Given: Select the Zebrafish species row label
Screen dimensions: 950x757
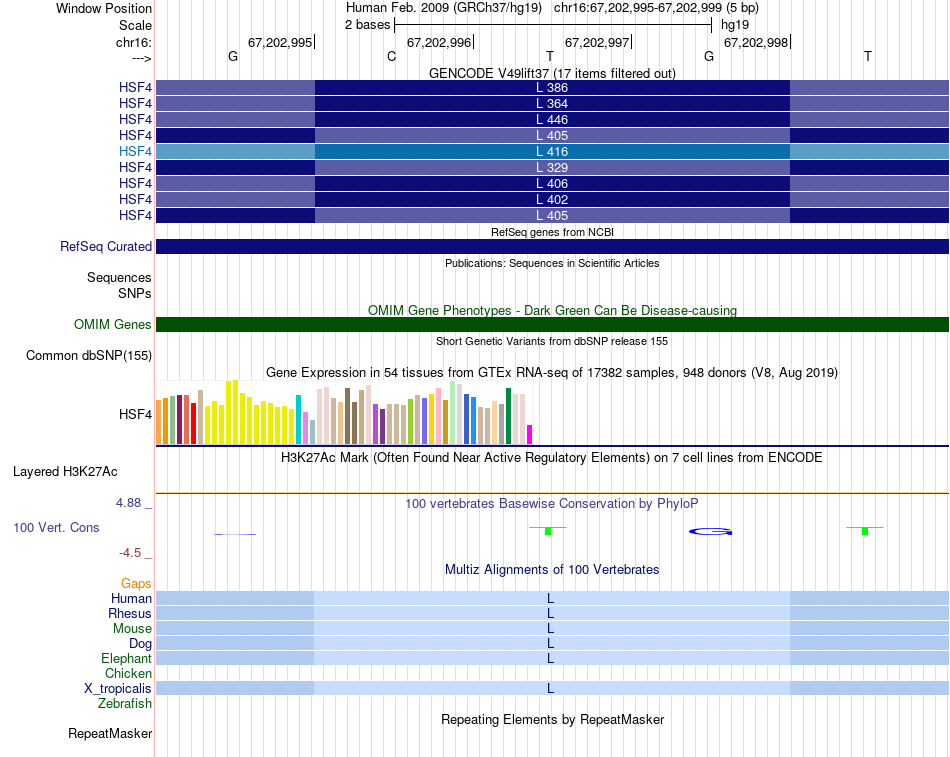Looking at the screenshot, I should click(125, 704).
